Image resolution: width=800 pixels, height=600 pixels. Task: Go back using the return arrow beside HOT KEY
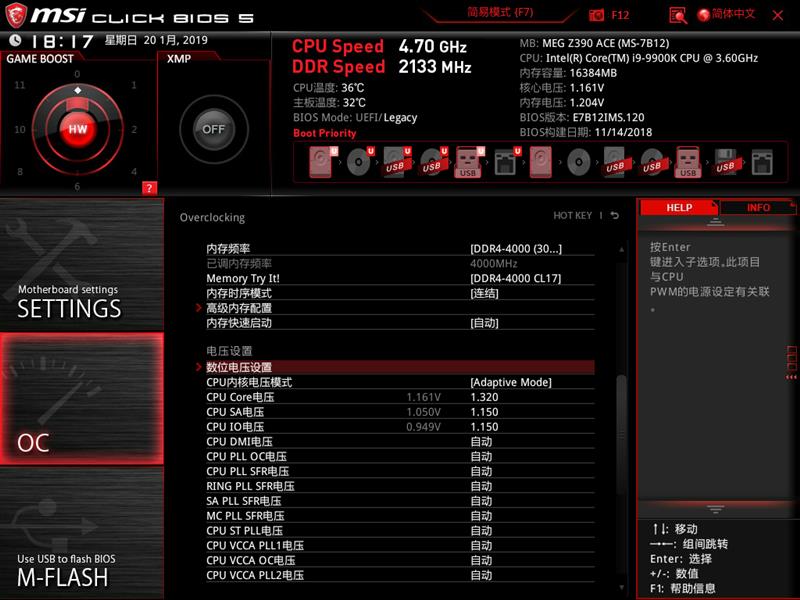[x=615, y=215]
